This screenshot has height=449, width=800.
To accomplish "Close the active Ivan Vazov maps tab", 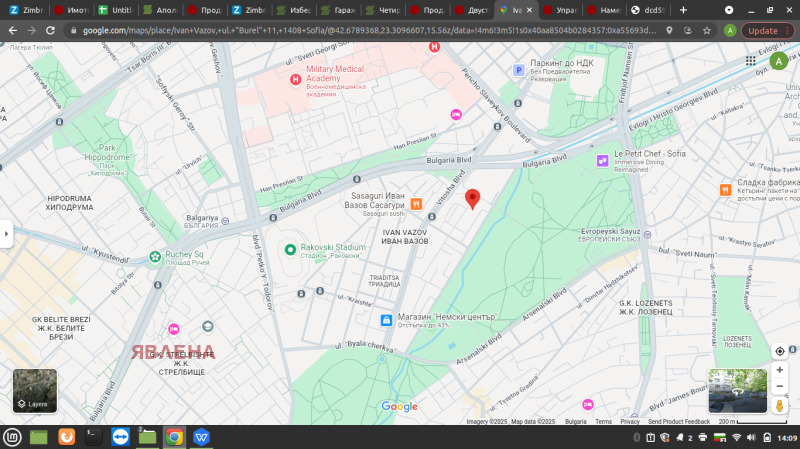I will tap(529, 10).
